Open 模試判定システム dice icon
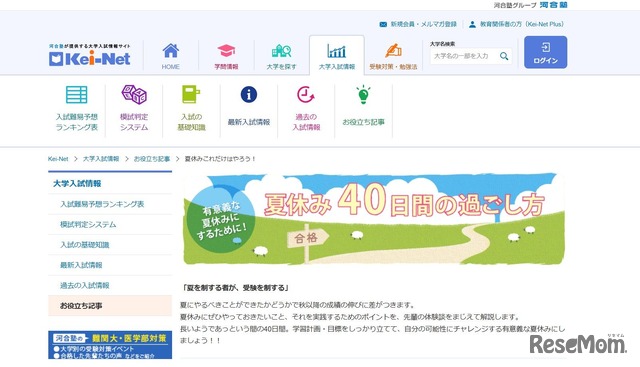 pos(134,94)
